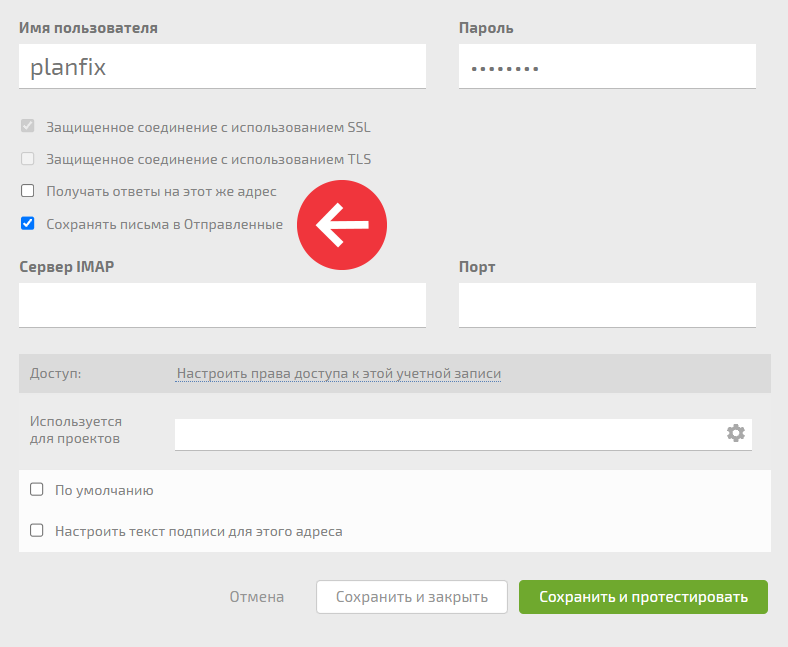Click 'Сохранить и закрыть' button
The height and width of the screenshot is (647, 788).
412,597
